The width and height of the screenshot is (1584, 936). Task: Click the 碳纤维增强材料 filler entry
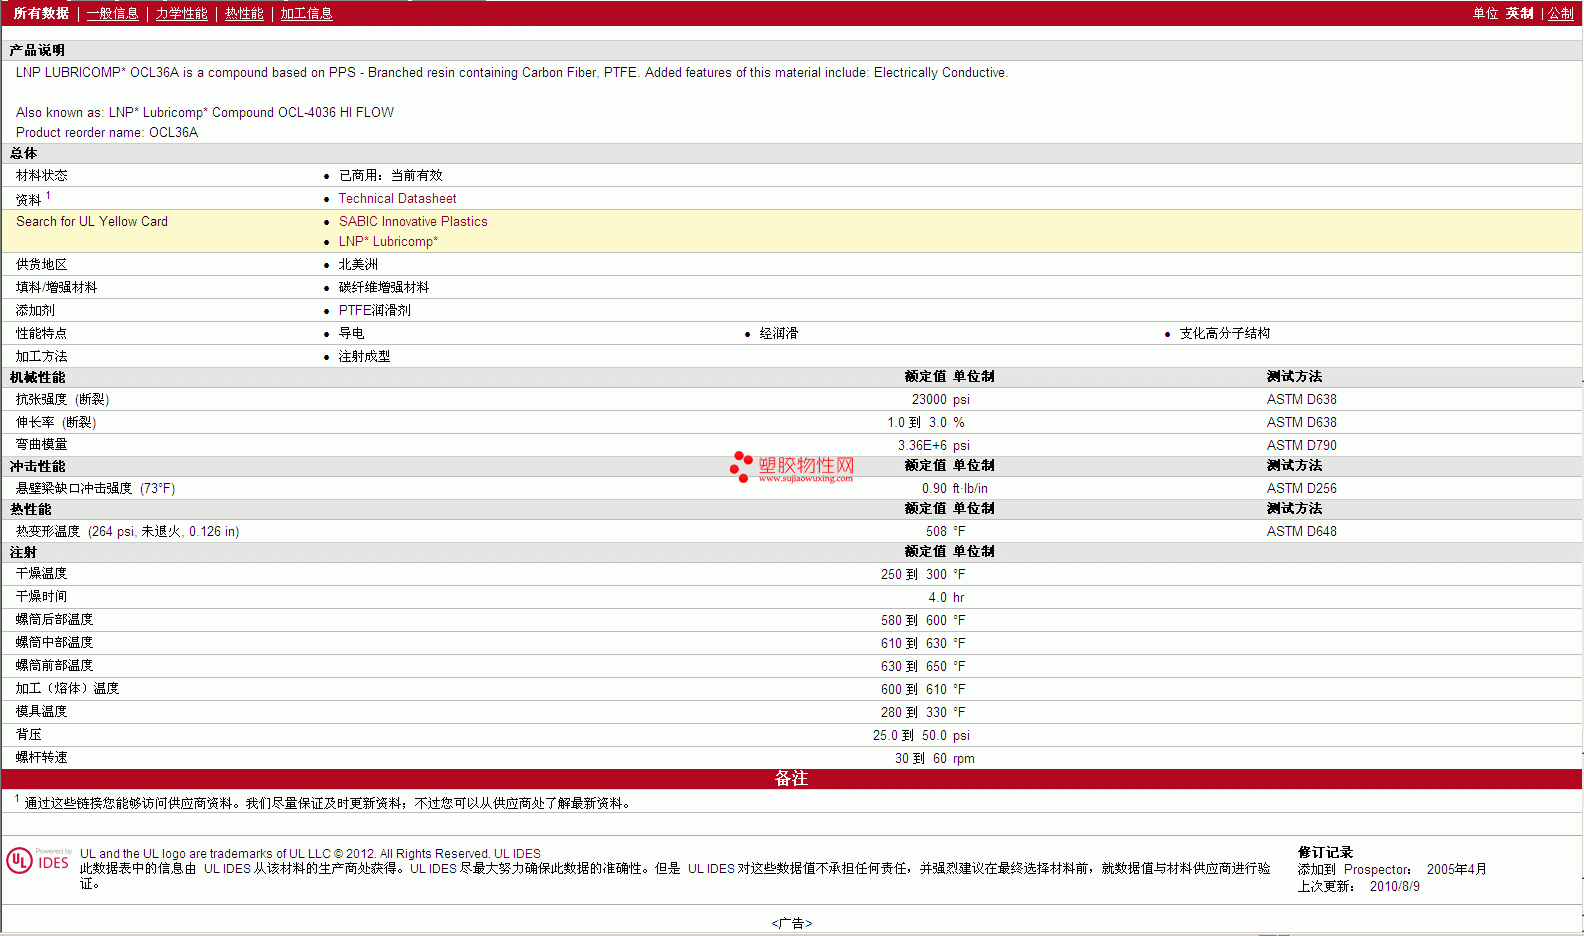point(383,288)
